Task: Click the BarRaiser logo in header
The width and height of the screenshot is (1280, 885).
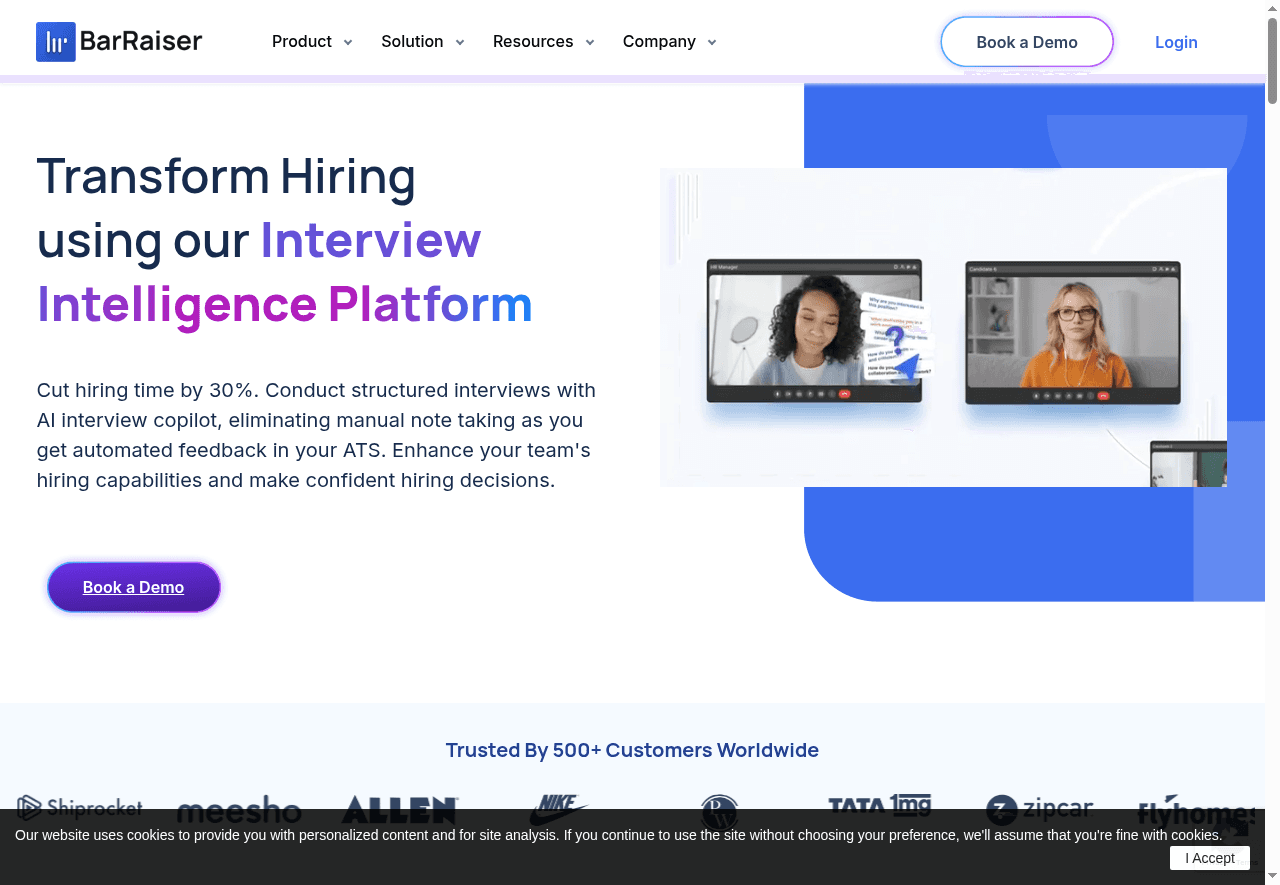Action: pos(119,42)
